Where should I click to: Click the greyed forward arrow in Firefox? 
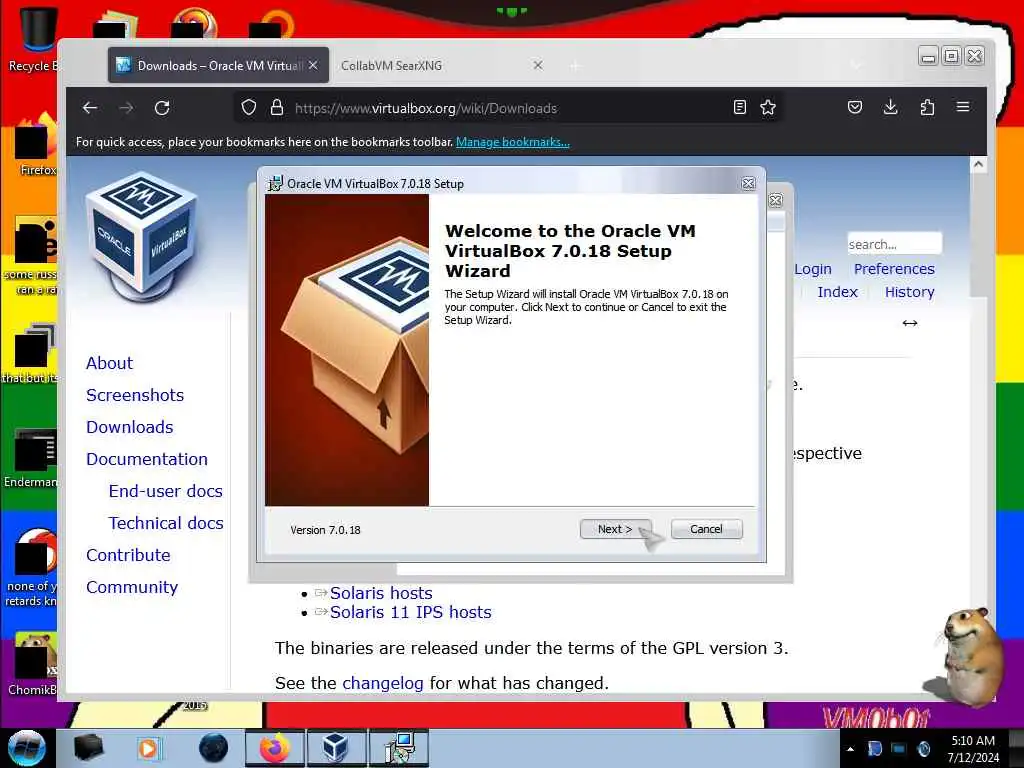click(126, 108)
